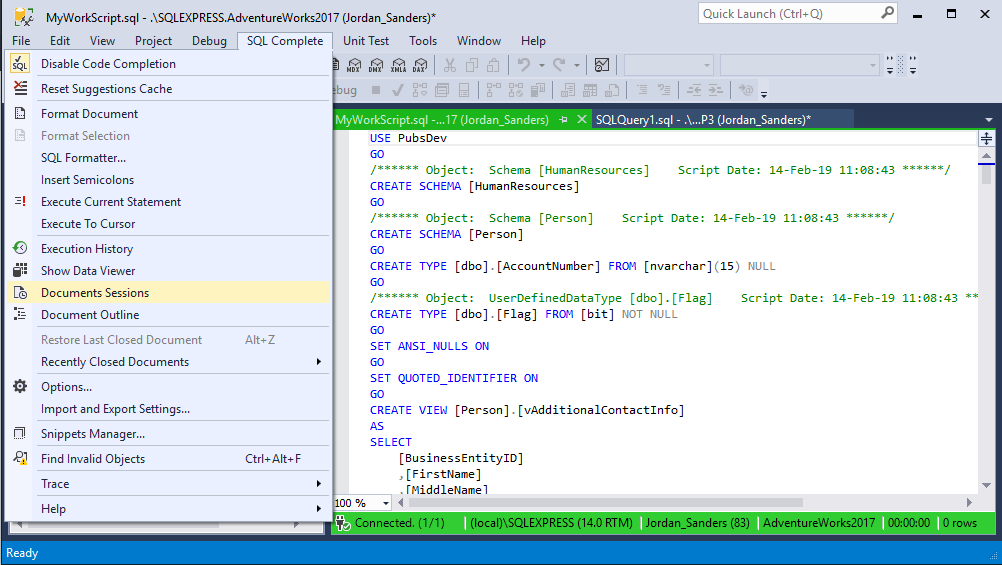Image resolution: width=1002 pixels, height=565 pixels.
Task: Expand Recently Closed Documents submenu arrow
Action: click(x=318, y=362)
